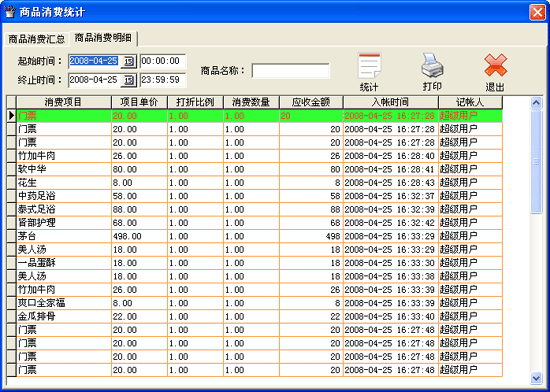Click the scroll up arrow of the table

536,102
